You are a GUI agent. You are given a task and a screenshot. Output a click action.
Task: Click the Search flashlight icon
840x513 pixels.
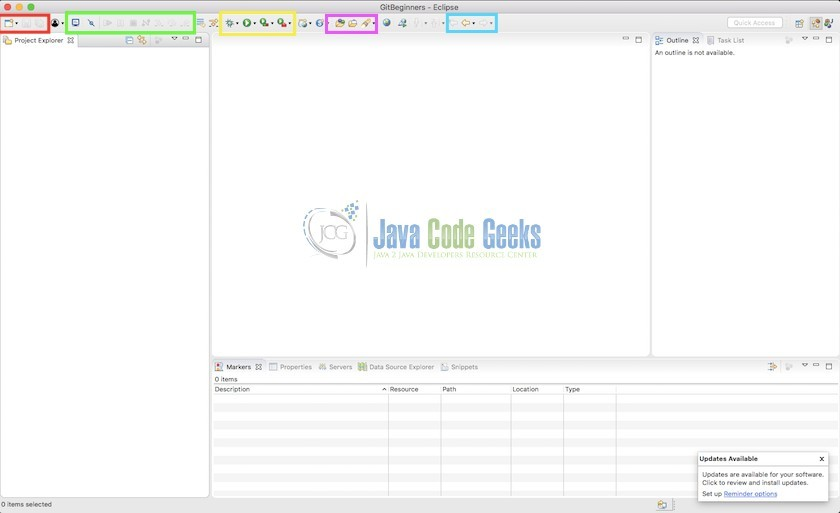pyautogui.click(x=365, y=23)
